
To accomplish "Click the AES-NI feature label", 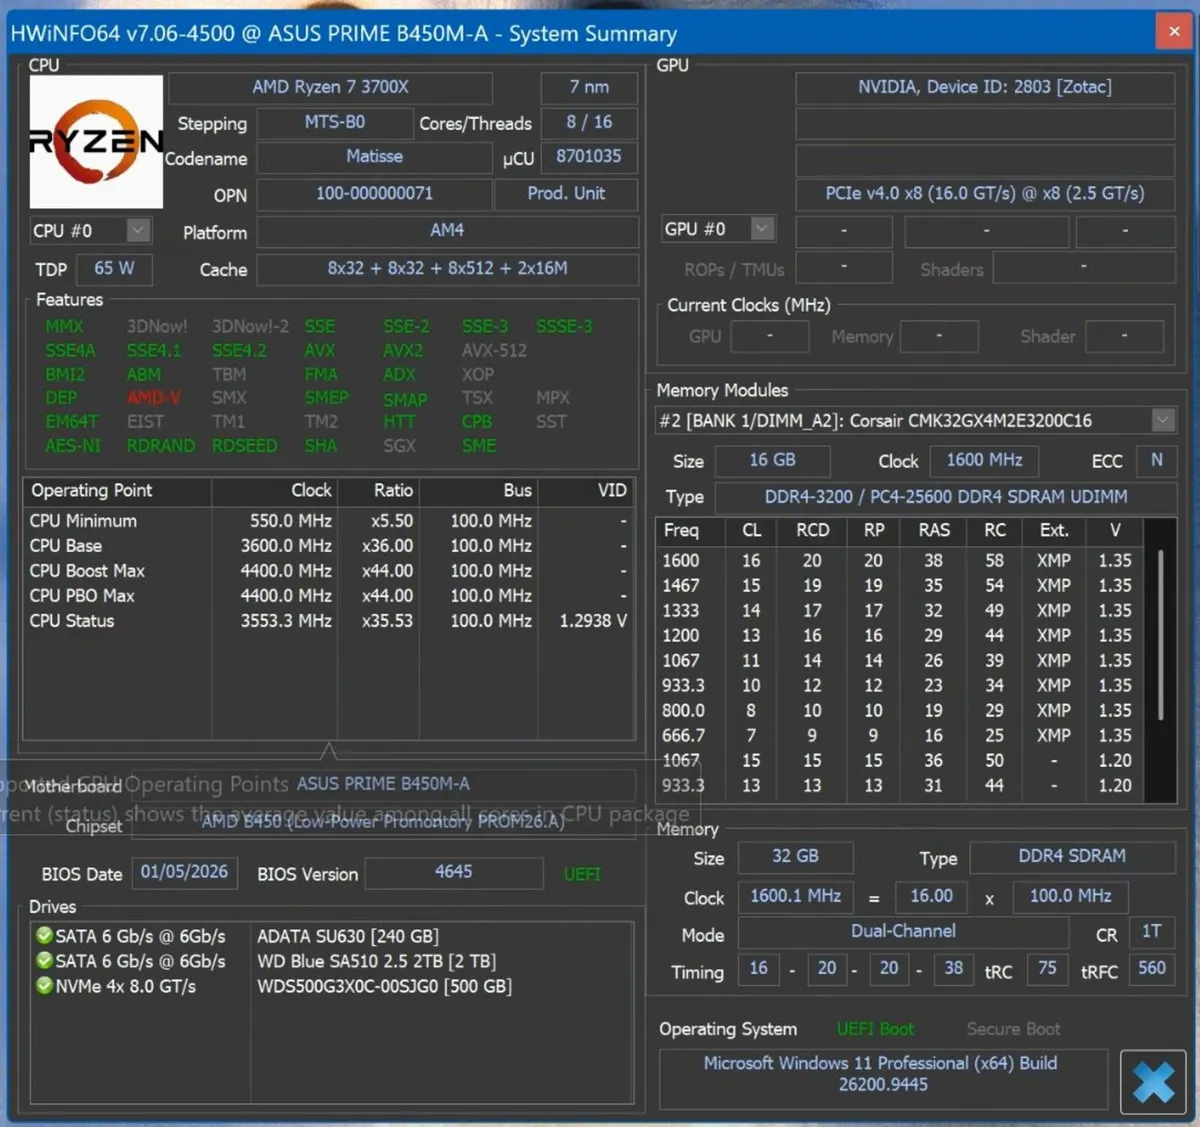I will 73,446.
